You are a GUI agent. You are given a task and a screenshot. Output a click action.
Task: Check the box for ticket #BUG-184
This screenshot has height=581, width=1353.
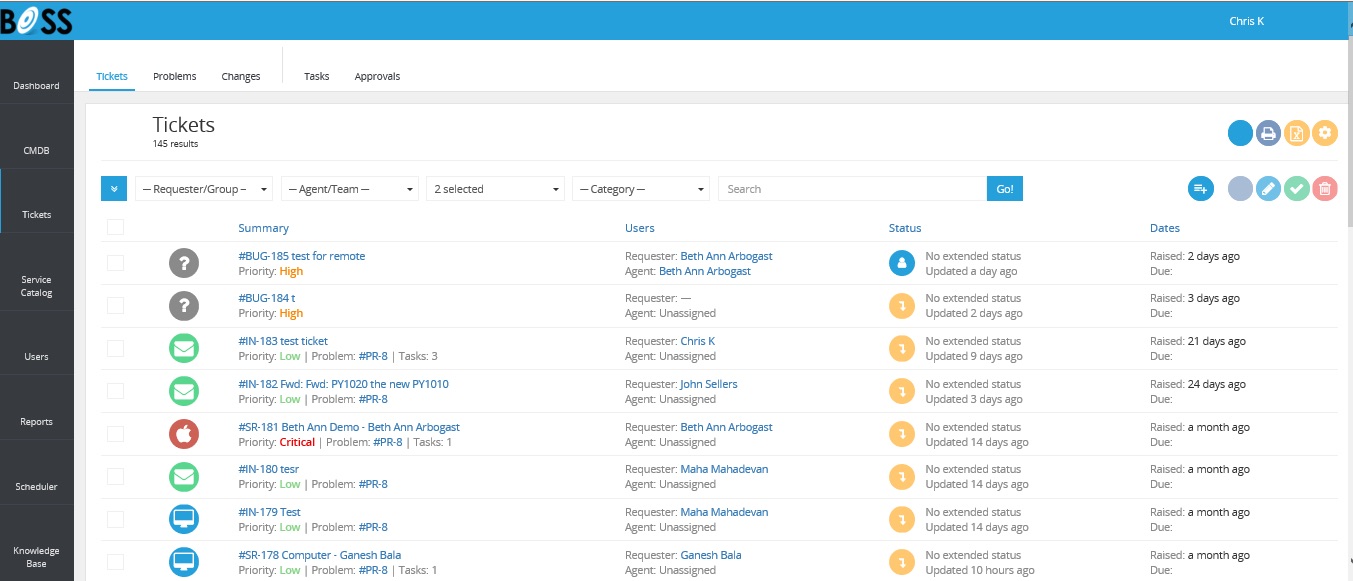click(115, 305)
